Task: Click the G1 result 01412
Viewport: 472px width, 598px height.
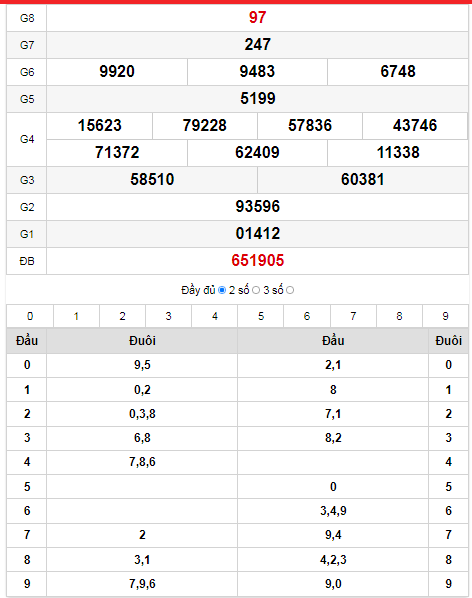Action: tap(257, 234)
